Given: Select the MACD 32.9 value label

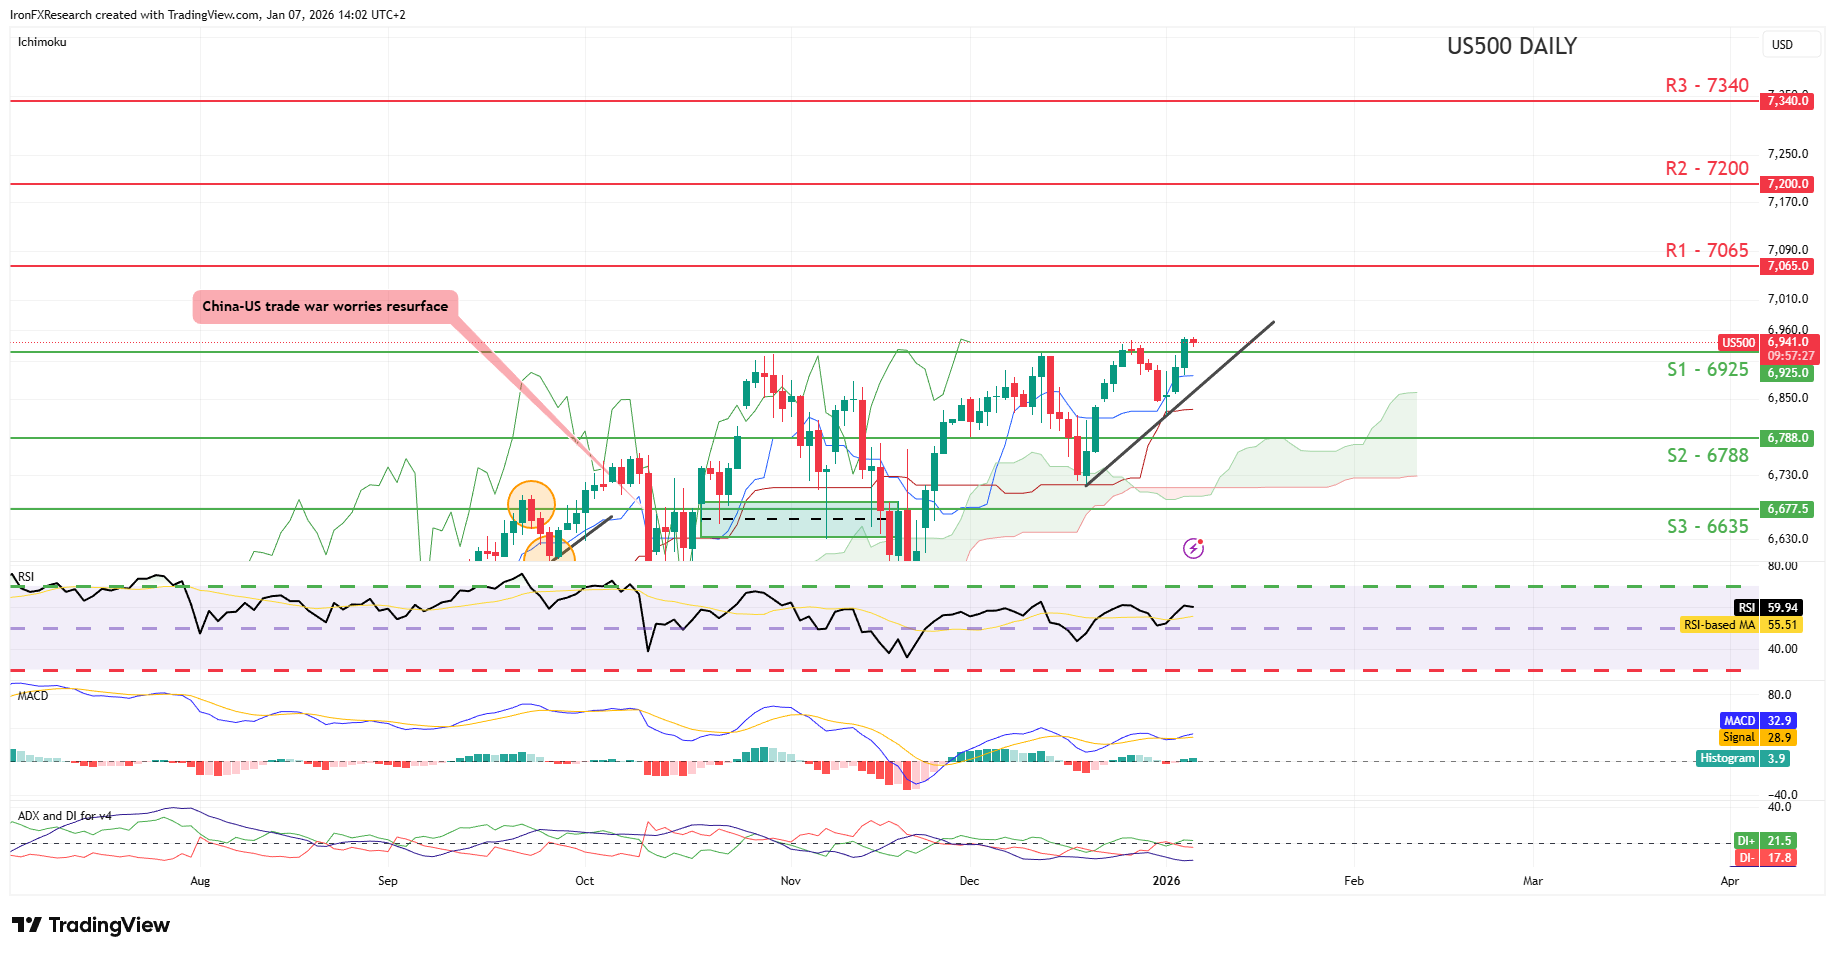Looking at the screenshot, I should click(x=1758, y=721).
